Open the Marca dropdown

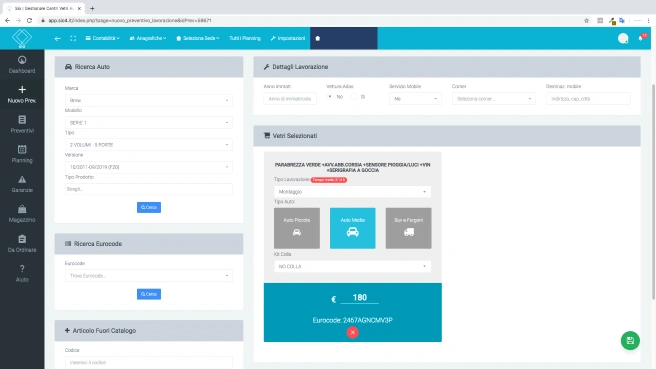(x=149, y=100)
